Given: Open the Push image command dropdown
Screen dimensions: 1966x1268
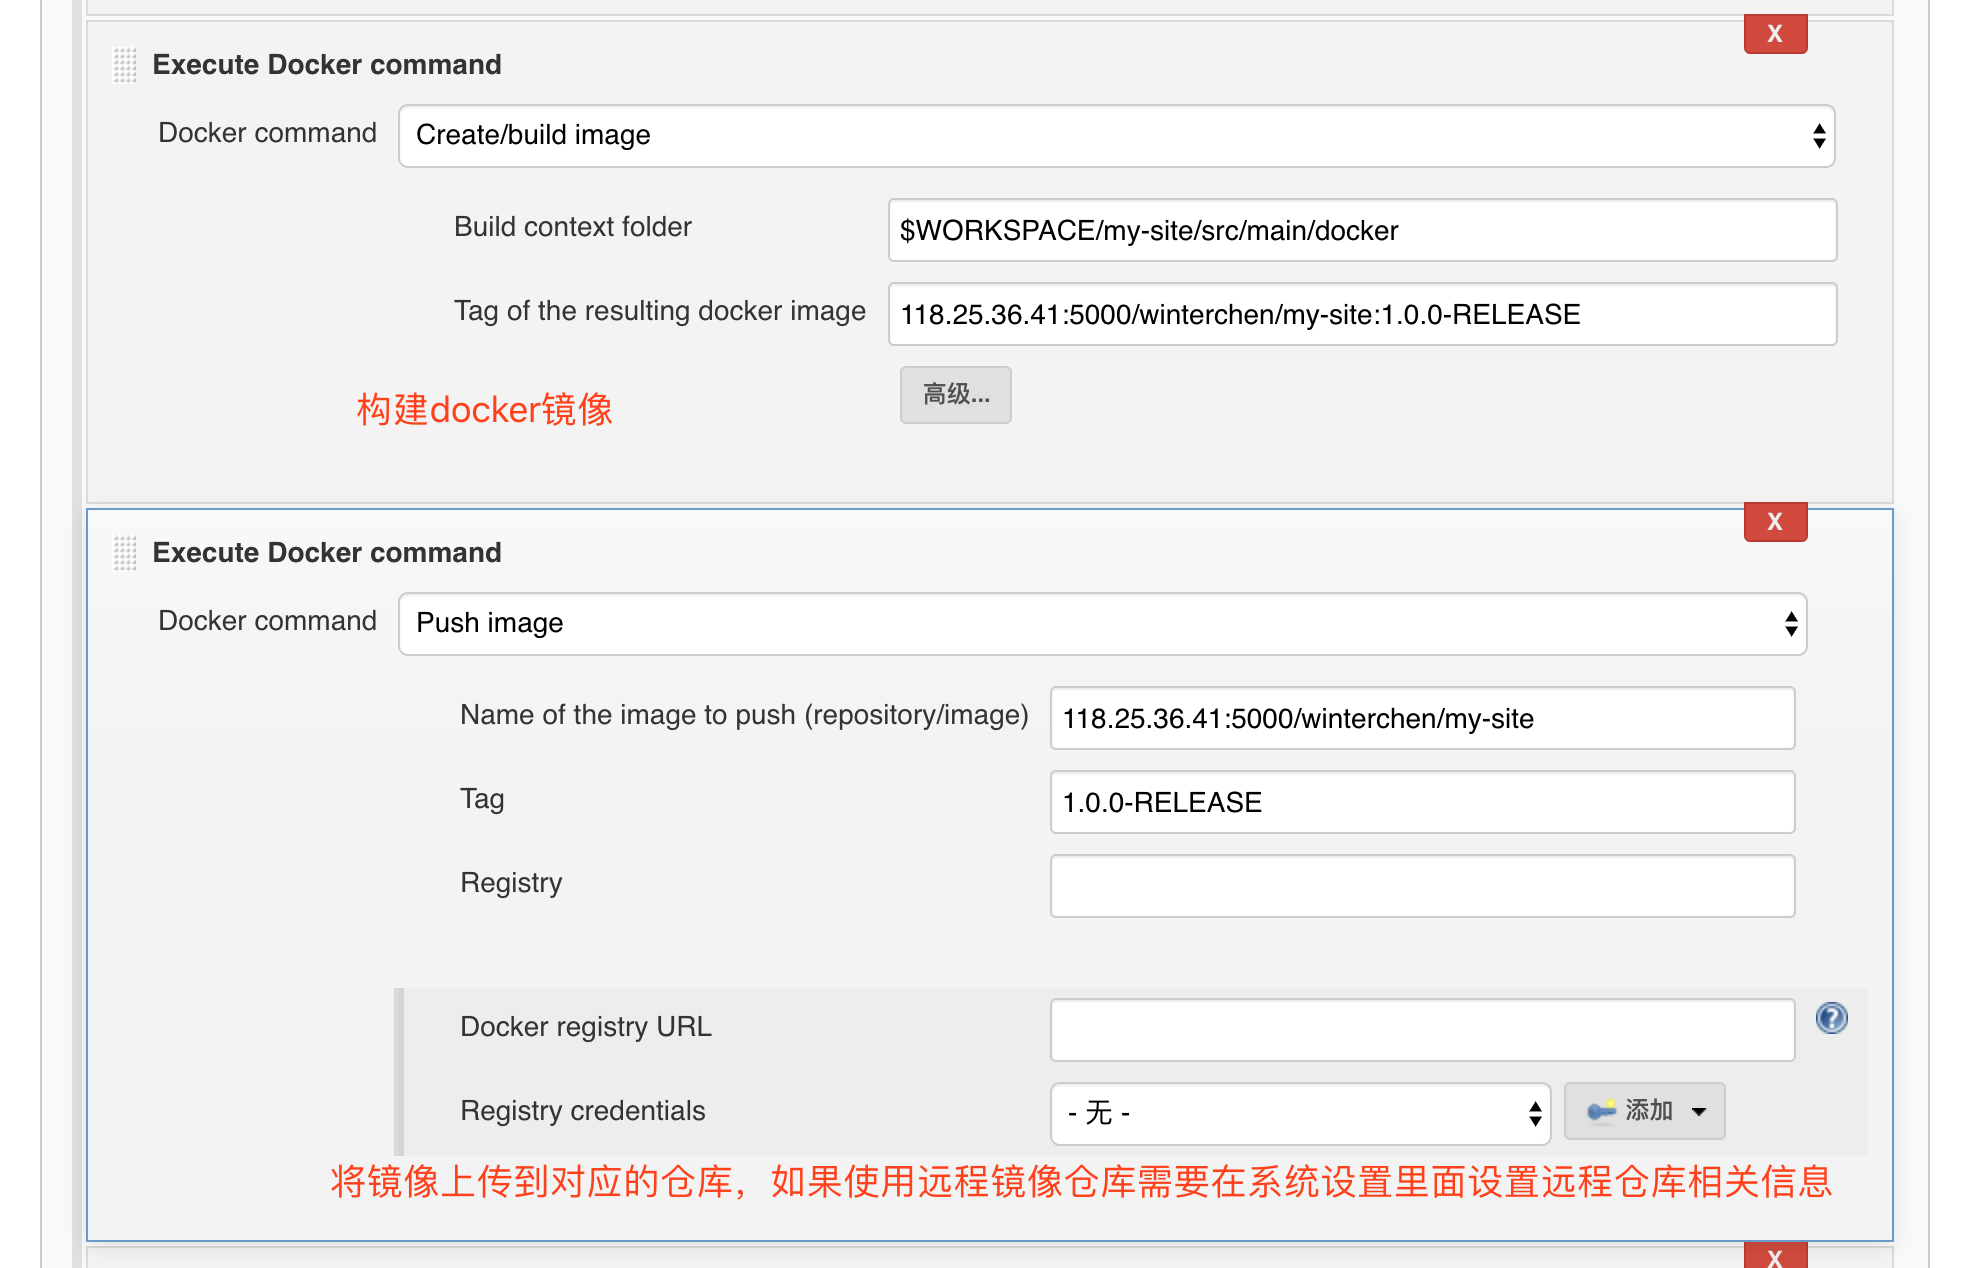Looking at the screenshot, I should coord(1102,624).
